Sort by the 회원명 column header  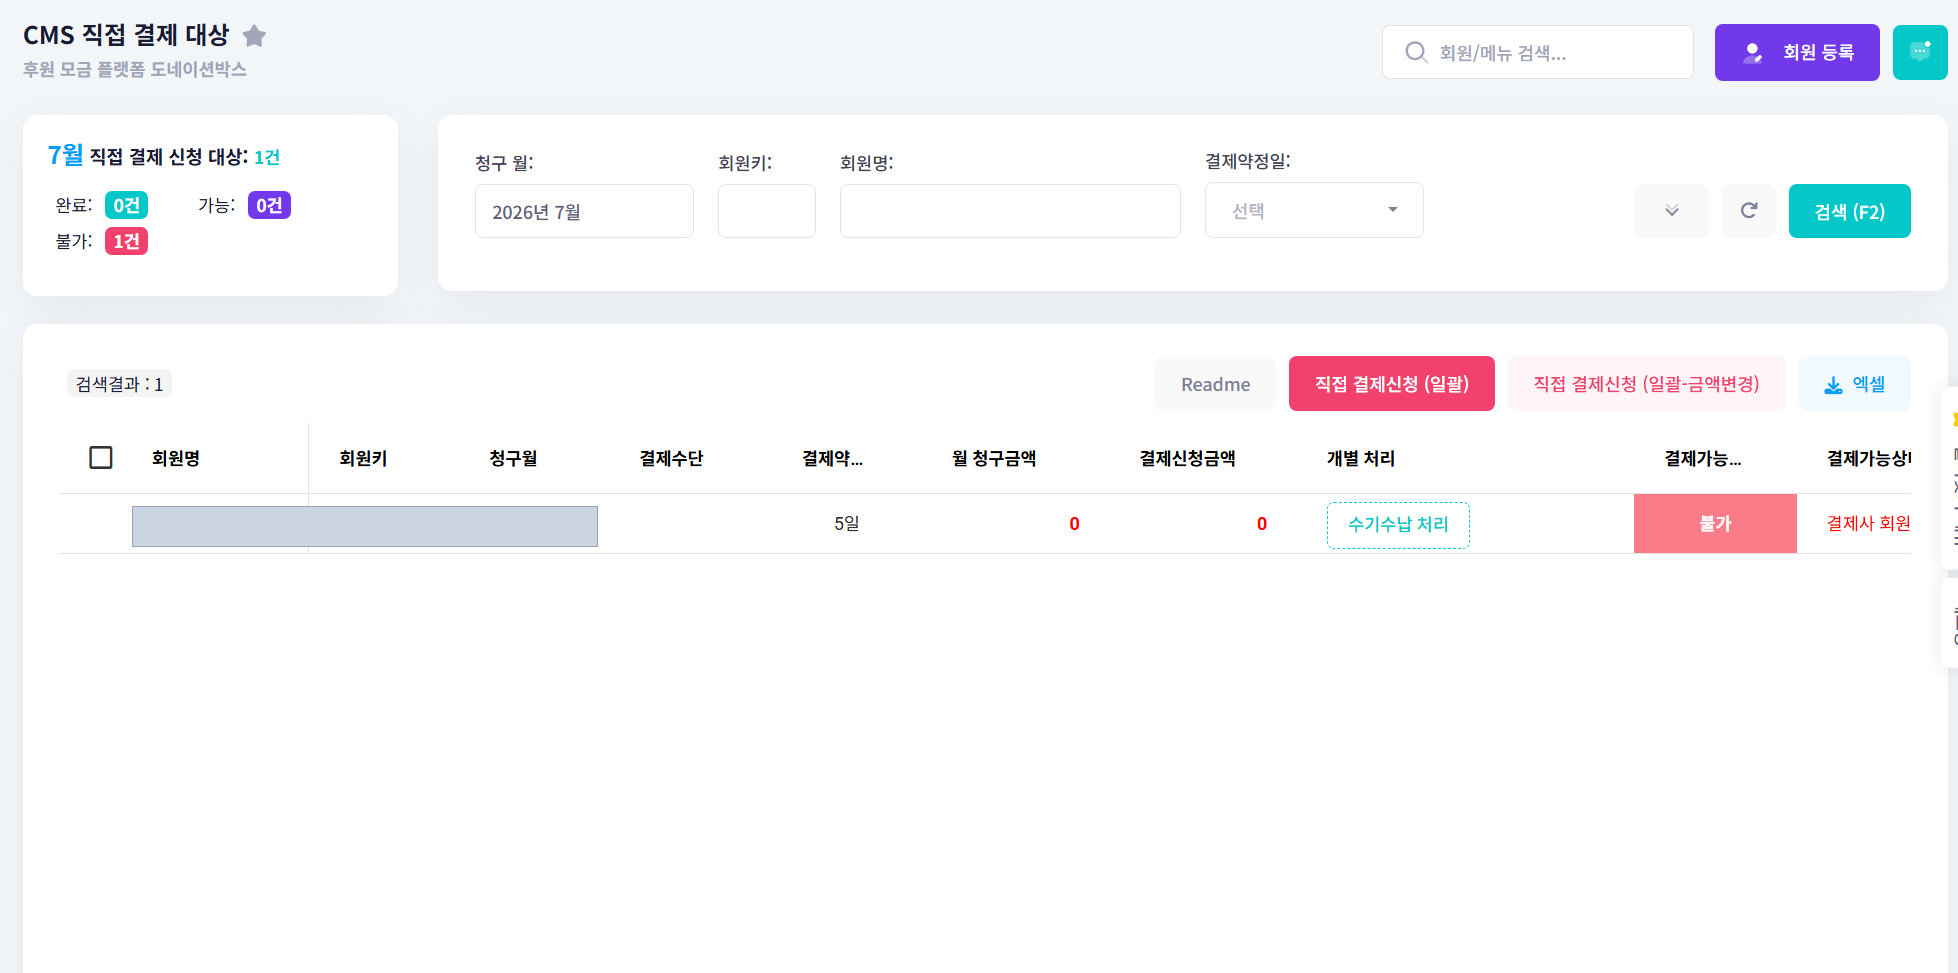176,458
